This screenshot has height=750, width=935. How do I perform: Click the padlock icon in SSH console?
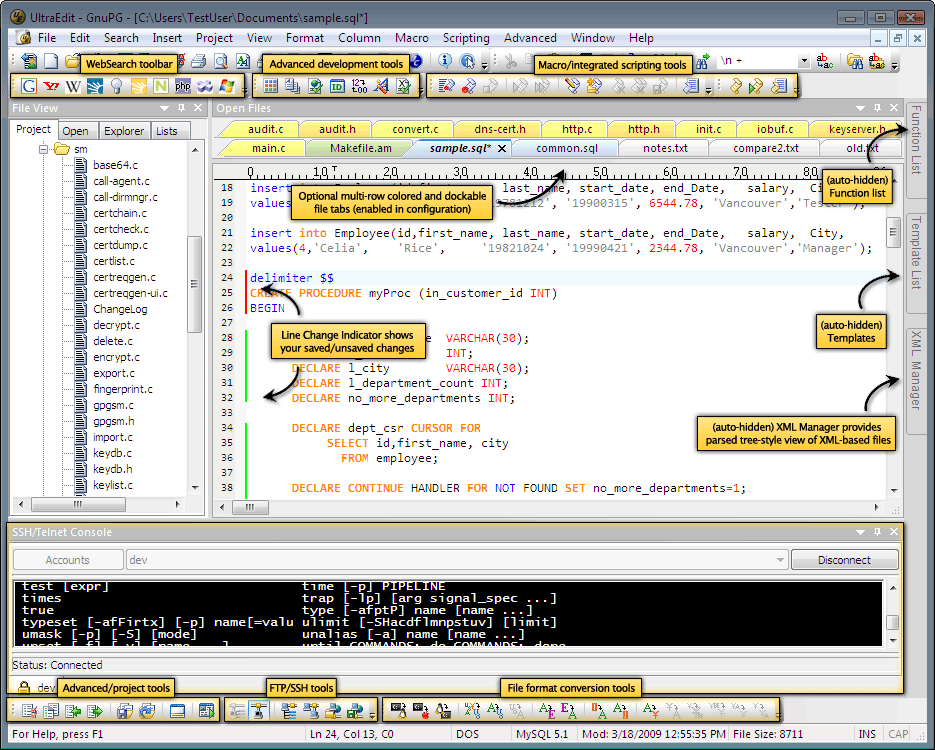tap(23, 688)
